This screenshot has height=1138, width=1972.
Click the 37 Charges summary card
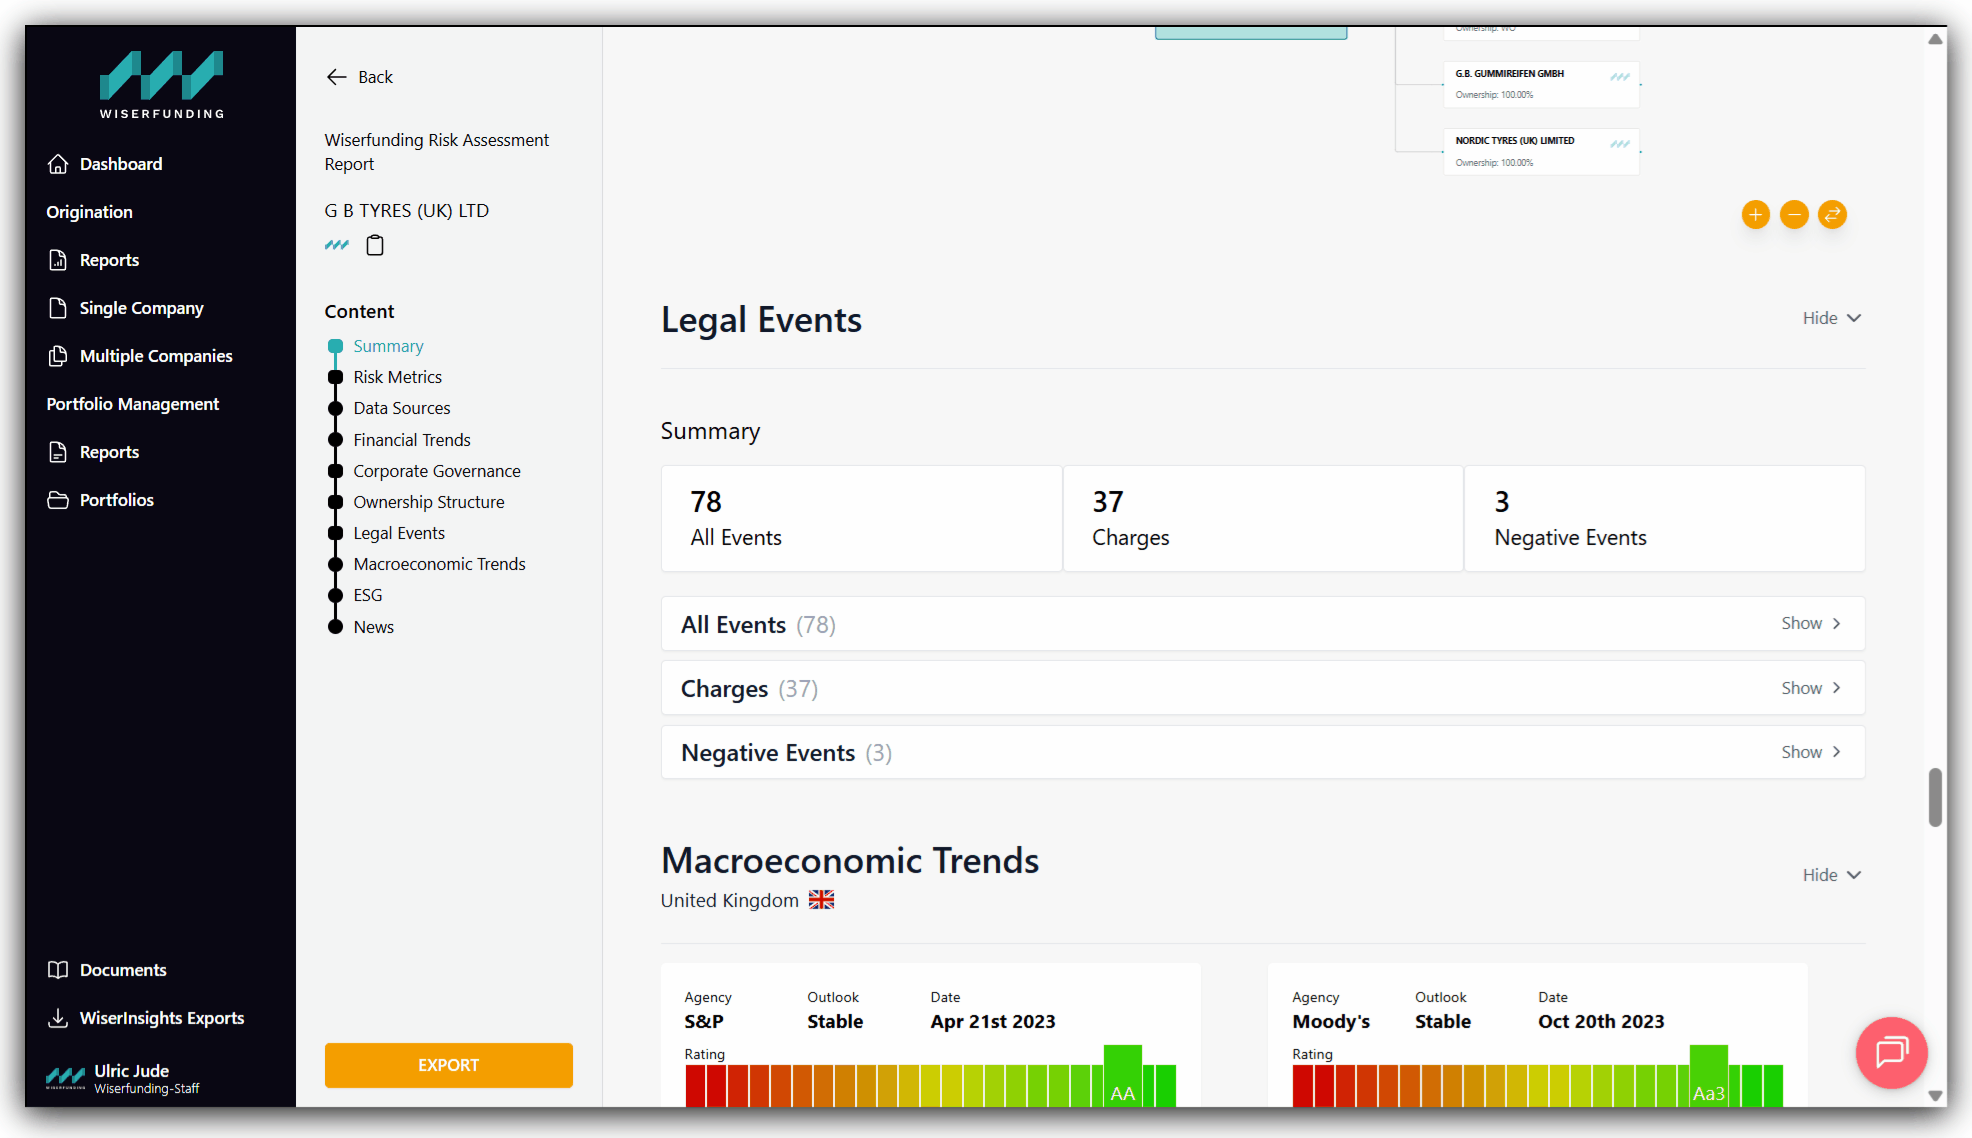[1263, 518]
